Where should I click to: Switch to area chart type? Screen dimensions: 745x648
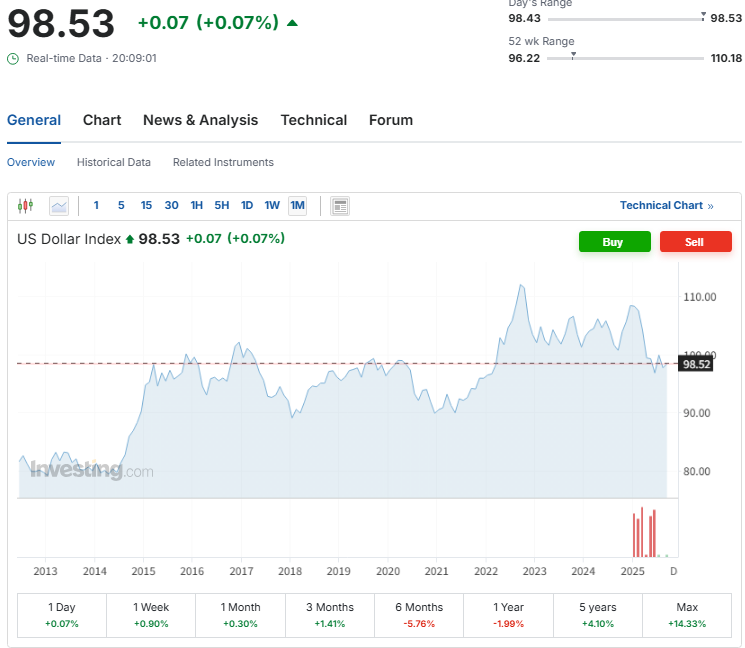click(59, 206)
